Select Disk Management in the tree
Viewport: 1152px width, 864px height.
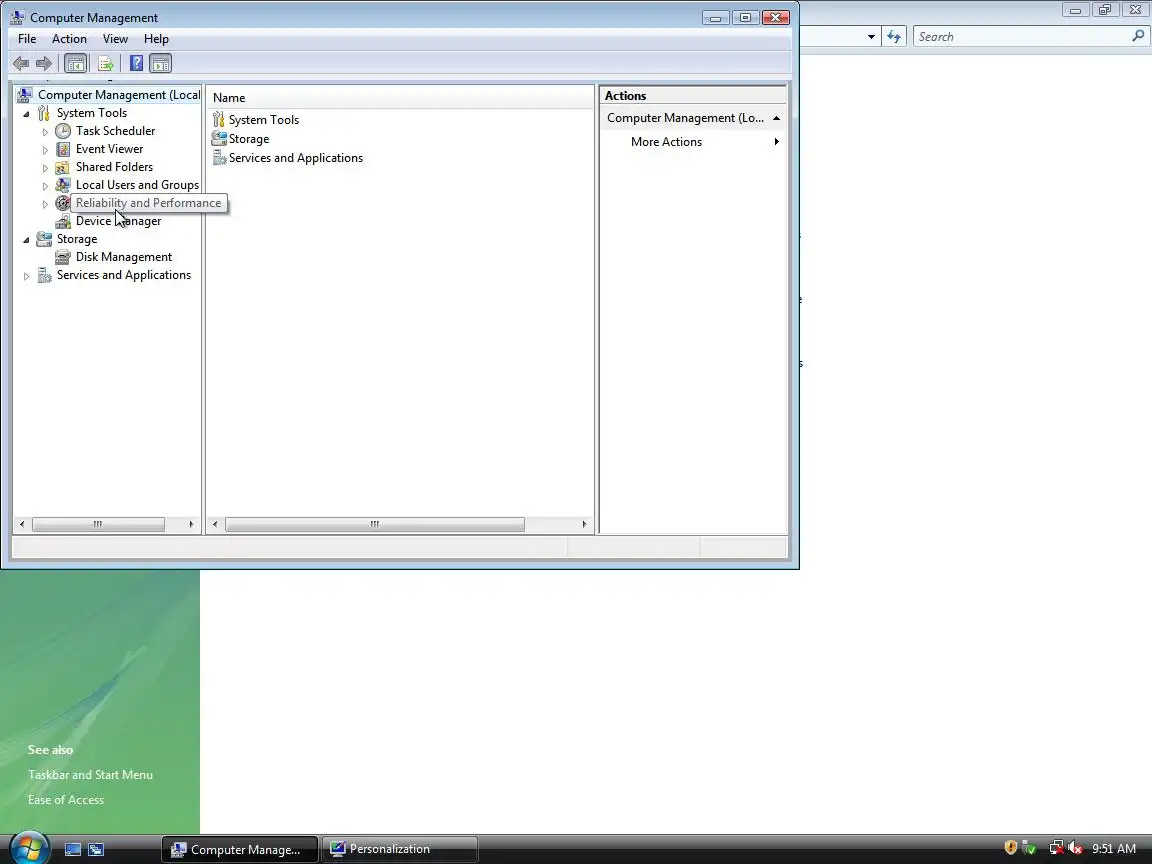point(123,257)
